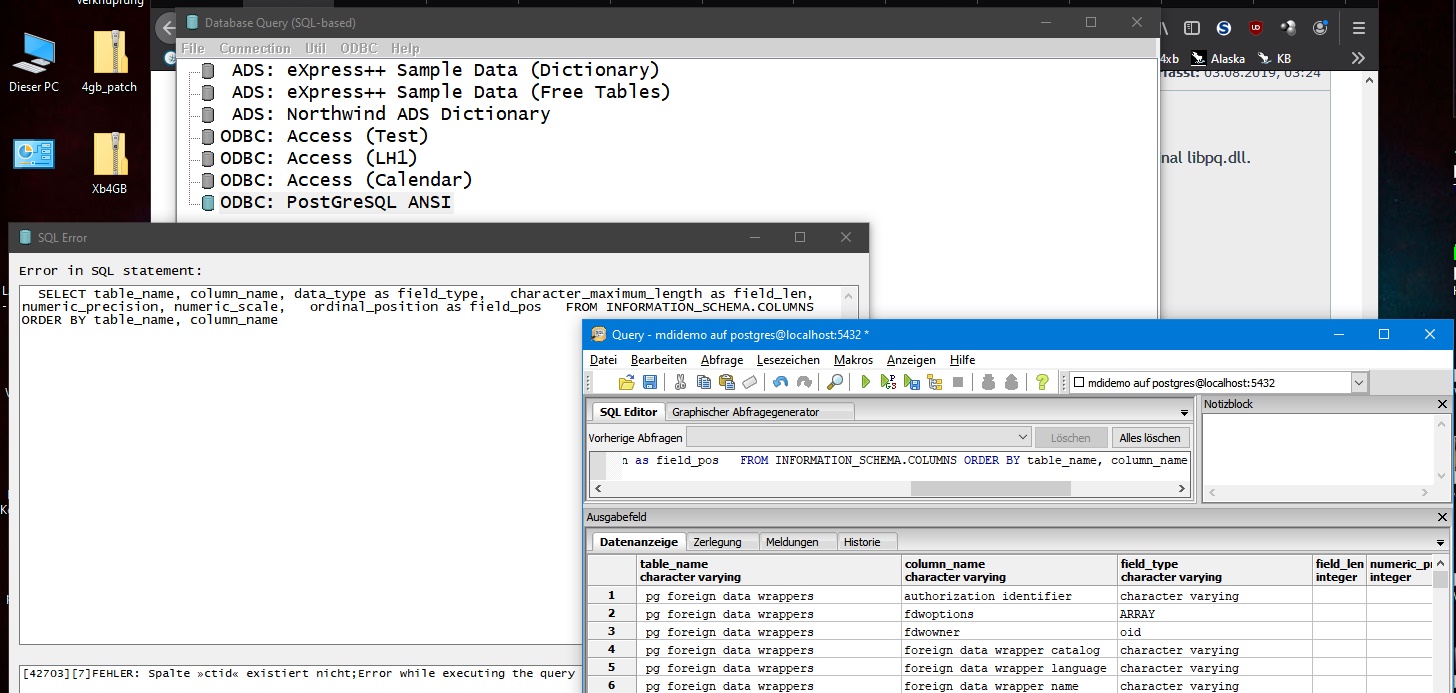Open the File menu in Database Query
This screenshot has height=693, width=1456.
193,48
